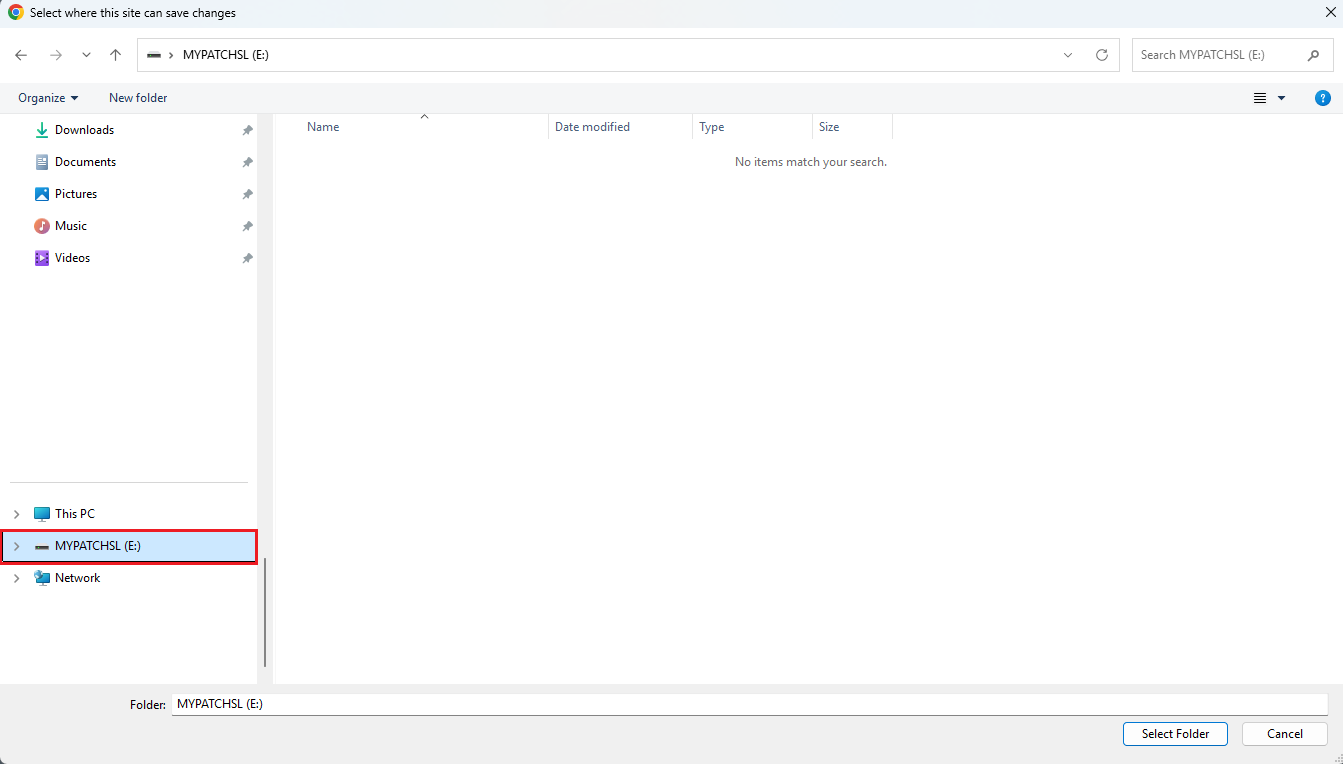Viewport: 1343px width, 764px height.
Task: Unpin Downloads from quick access
Action: pos(246,130)
